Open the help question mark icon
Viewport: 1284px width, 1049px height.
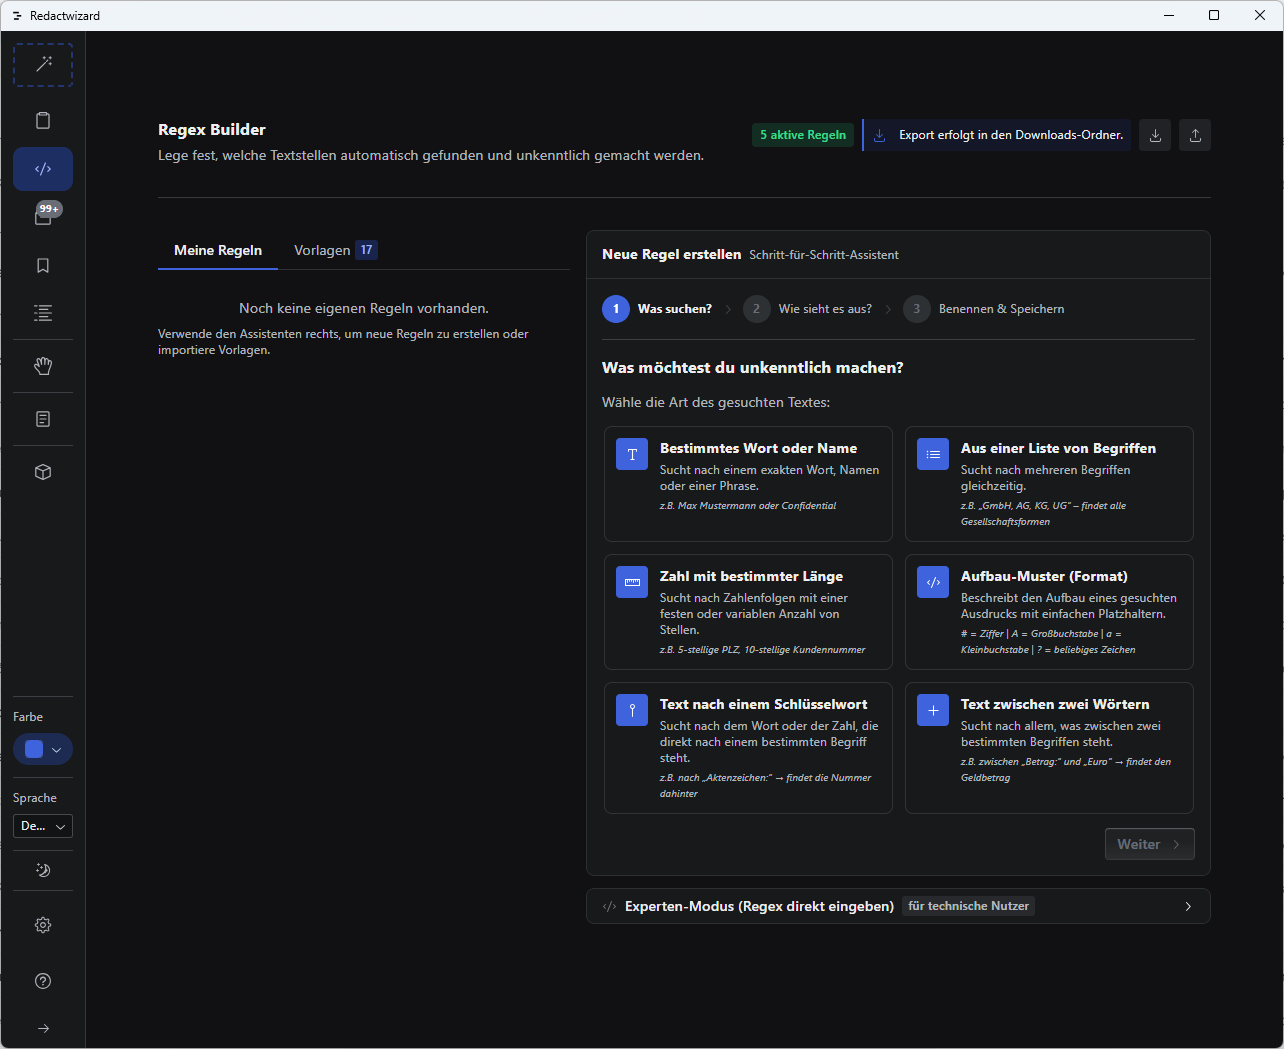pos(43,981)
